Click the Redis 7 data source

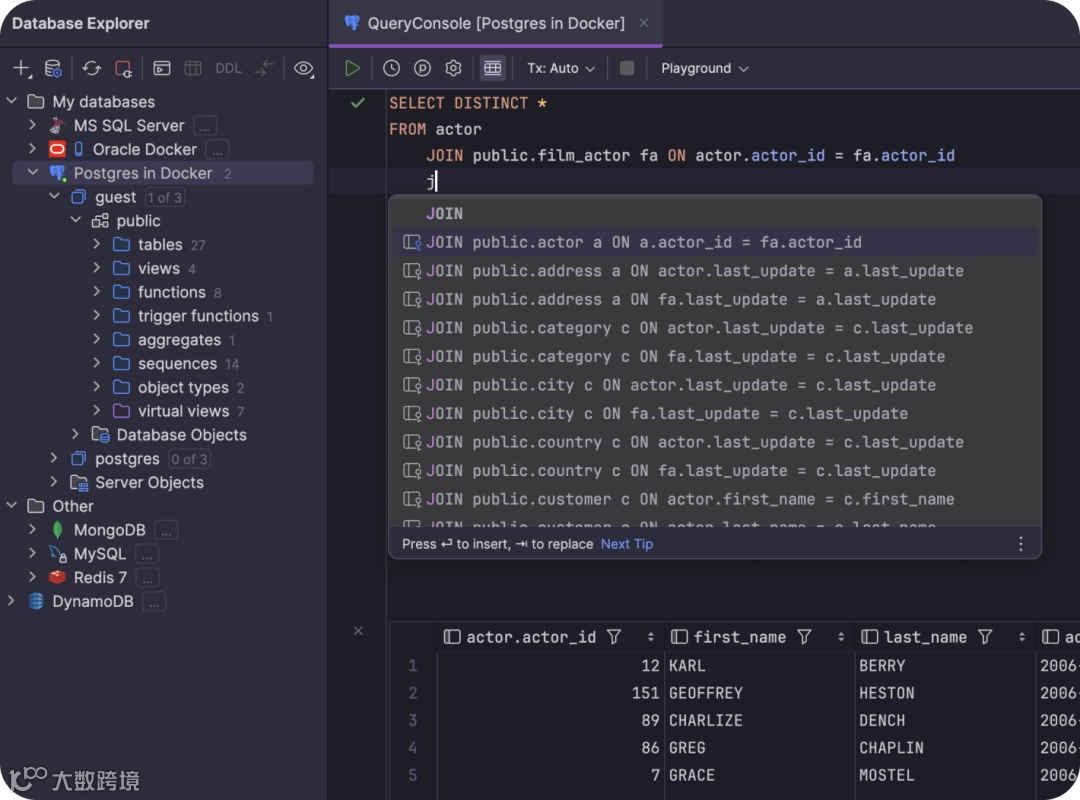pyautogui.click(x=100, y=577)
